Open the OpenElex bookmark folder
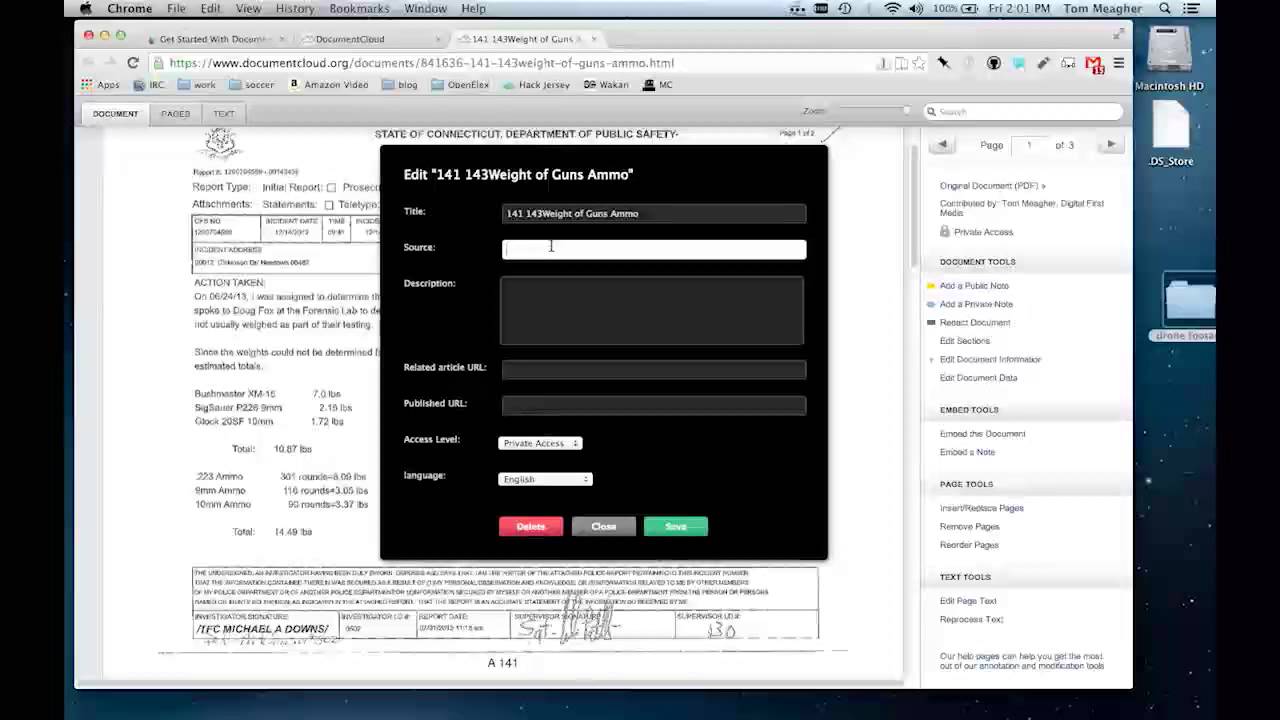Image resolution: width=1280 pixels, height=720 pixels. click(x=460, y=85)
